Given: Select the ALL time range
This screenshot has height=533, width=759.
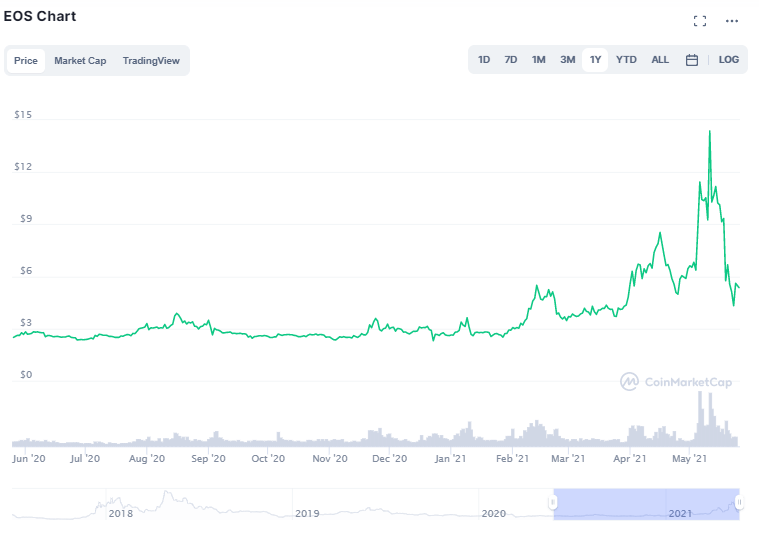Looking at the screenshot, I should point(660,60).
